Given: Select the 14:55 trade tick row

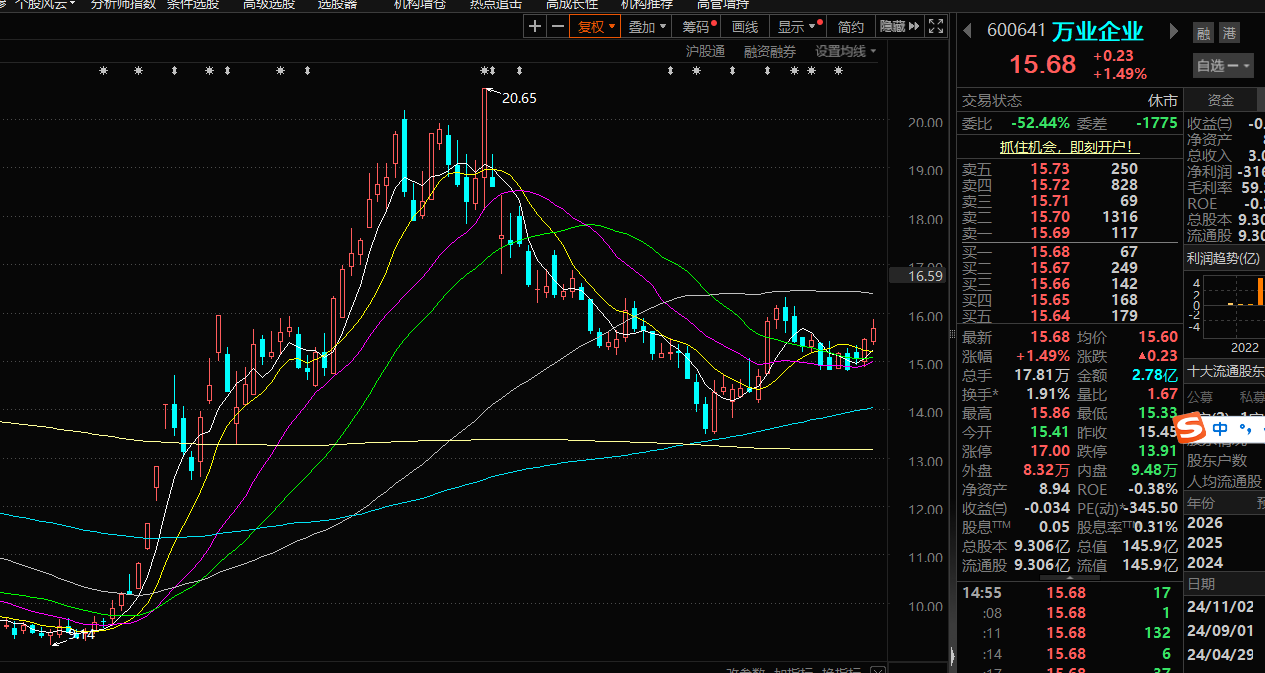Looking at the screenshot, I should tap(1069, 593).
